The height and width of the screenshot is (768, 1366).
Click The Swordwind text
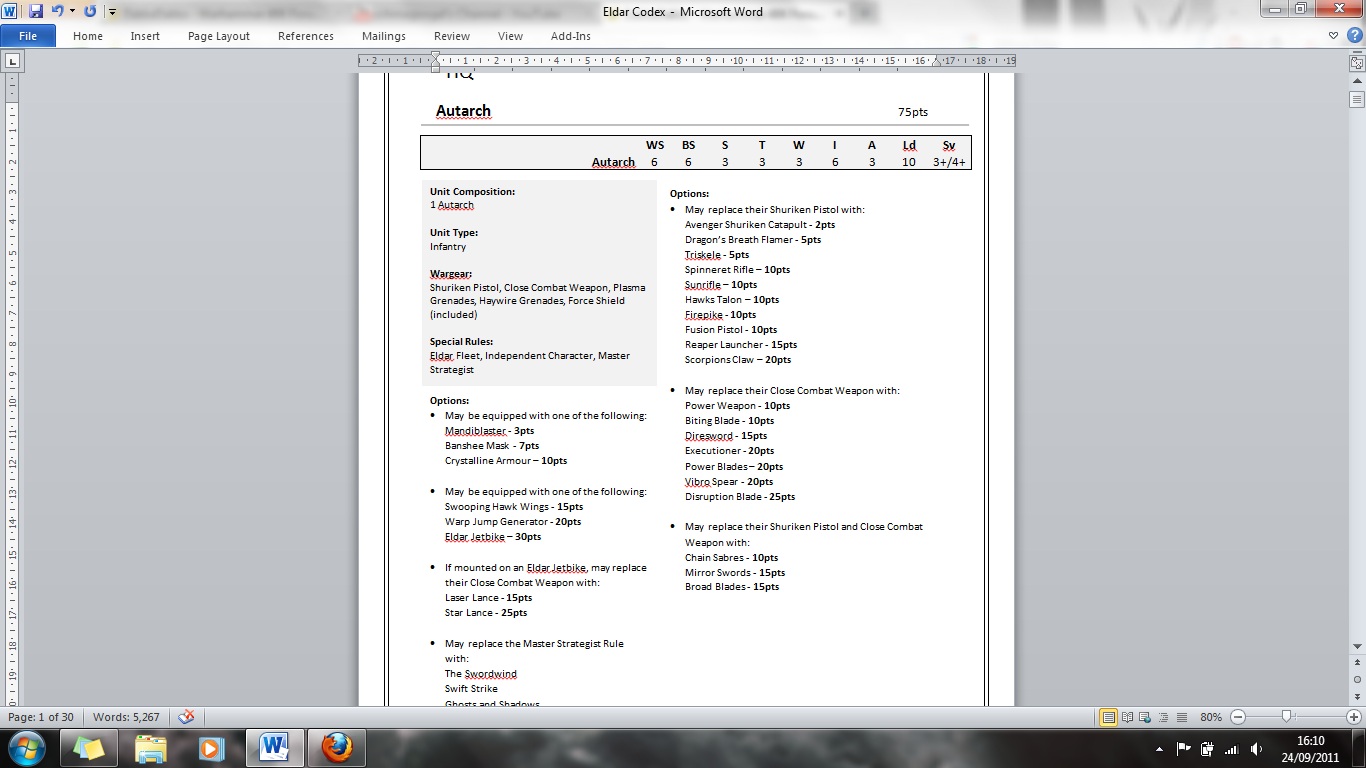pos(481,674)
